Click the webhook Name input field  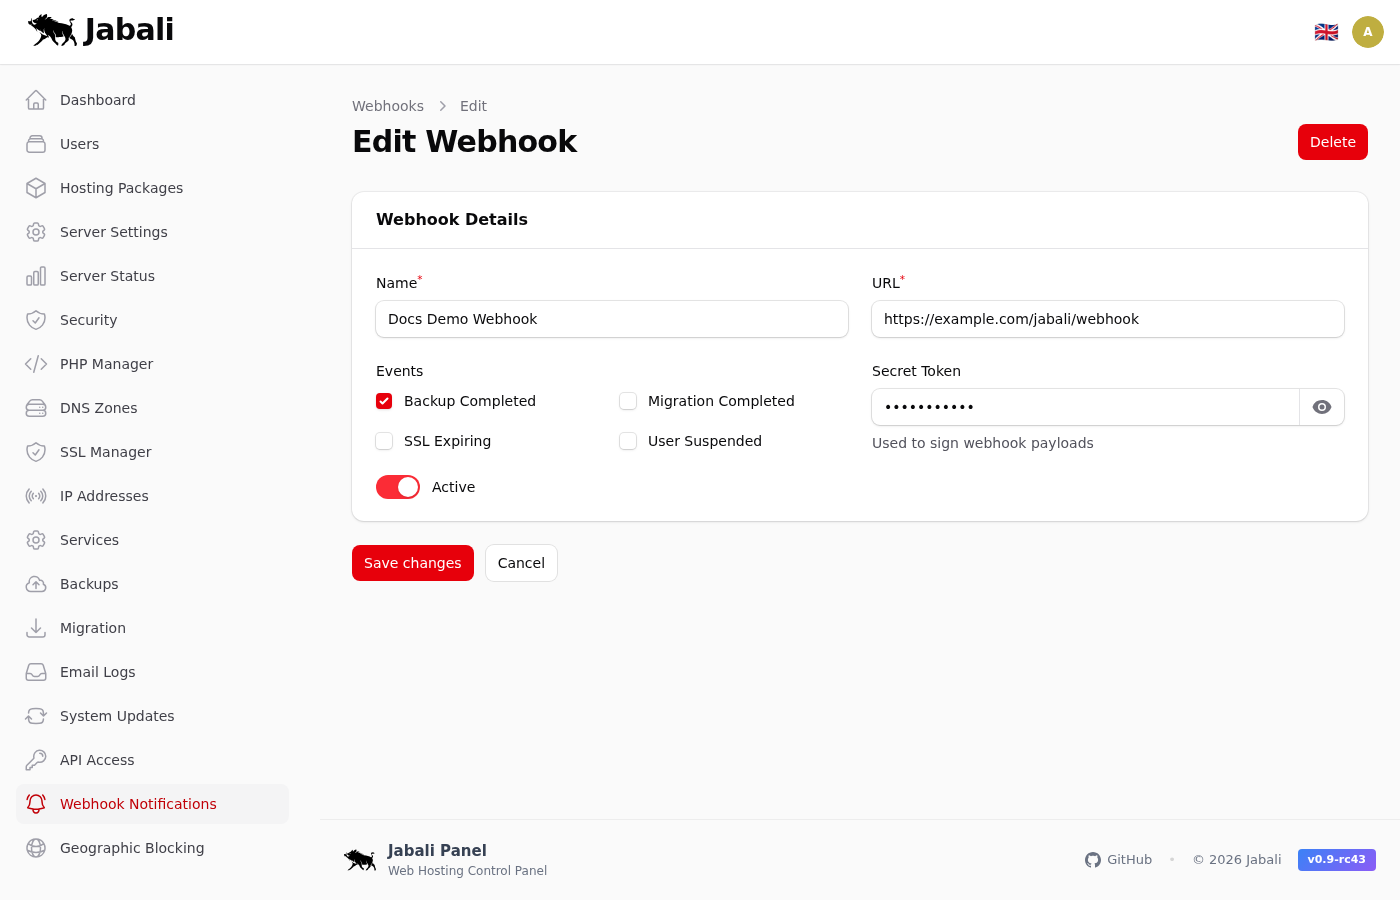611,319
